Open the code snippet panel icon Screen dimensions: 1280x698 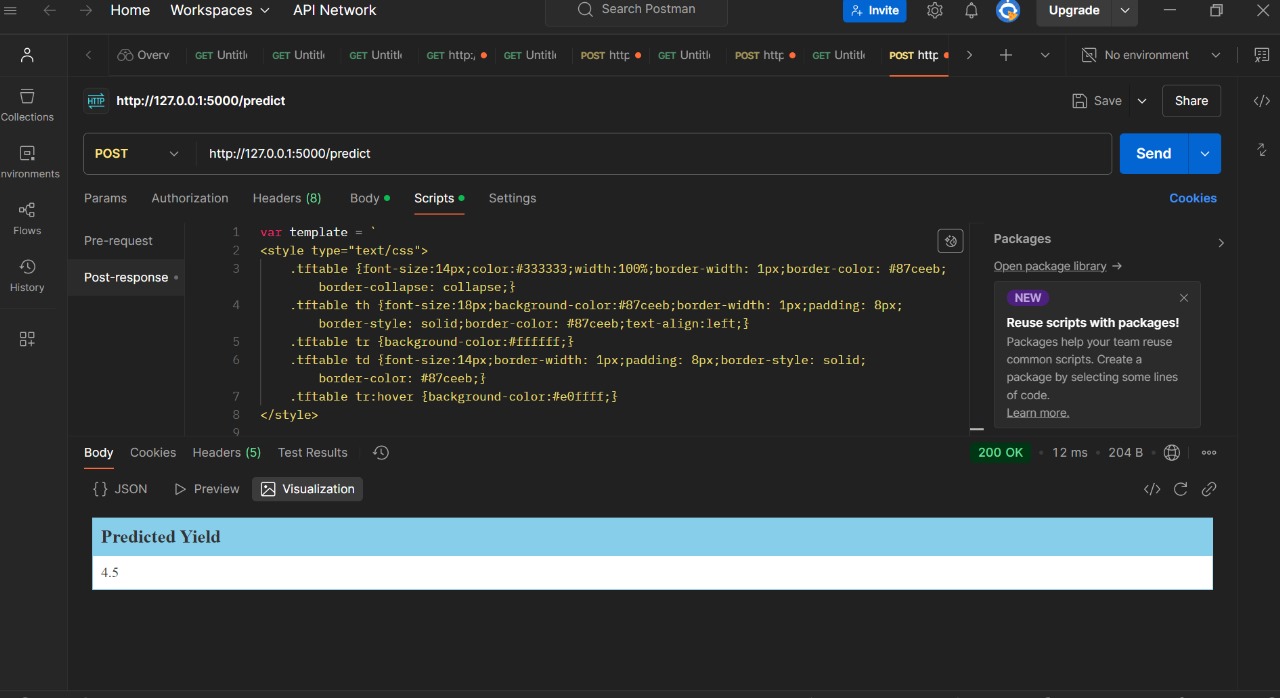(1262, 101)
